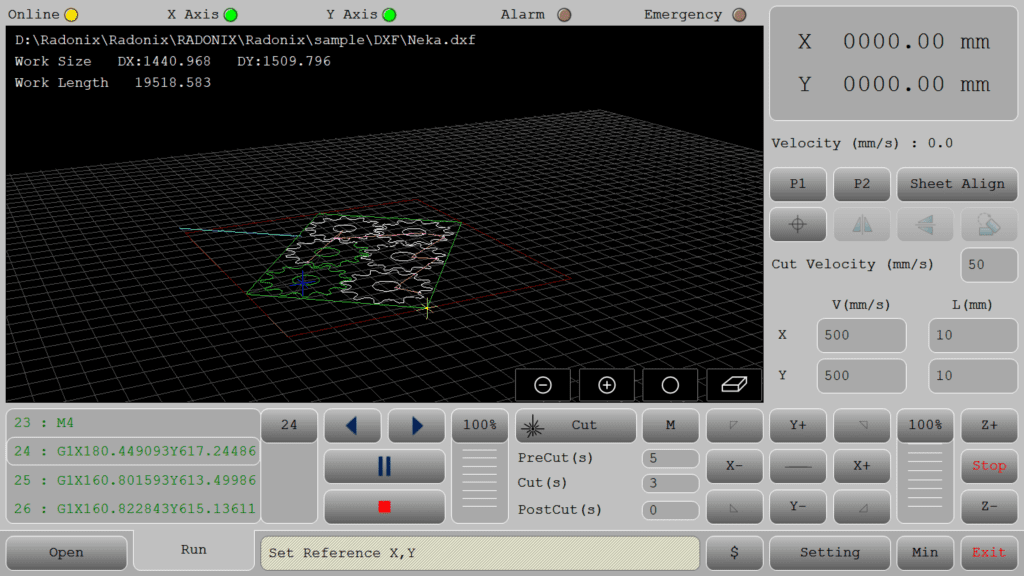Click the red Stop button

[x=989, y=466]
